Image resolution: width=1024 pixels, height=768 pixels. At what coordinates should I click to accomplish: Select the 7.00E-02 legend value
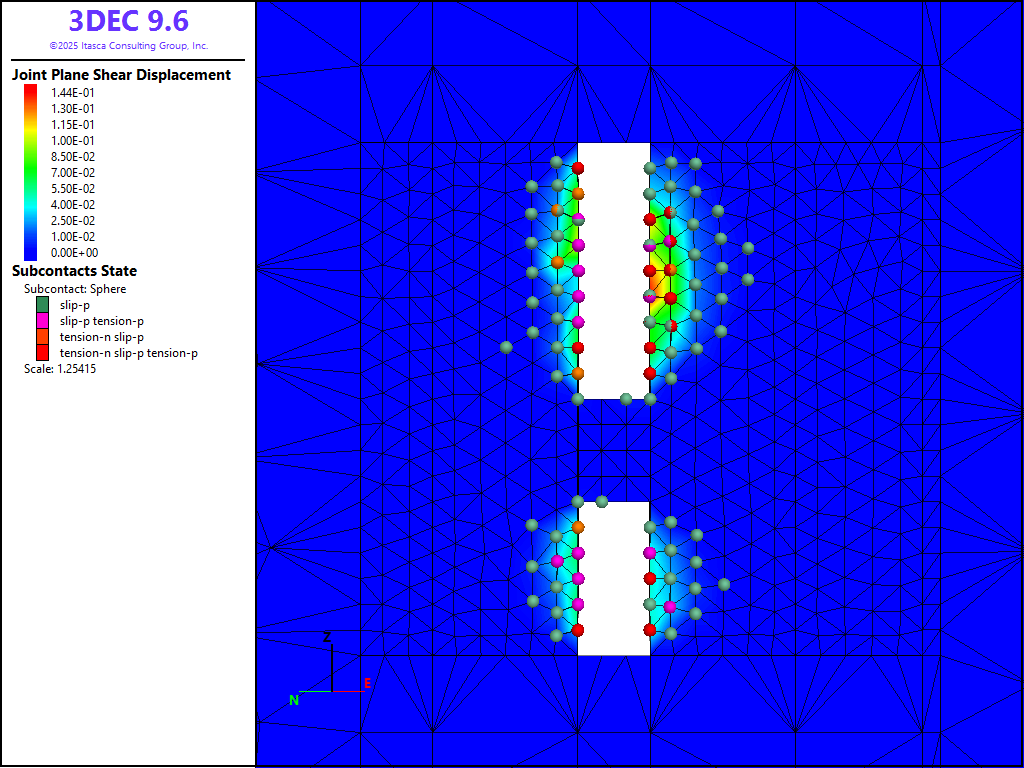coord(73,173)
